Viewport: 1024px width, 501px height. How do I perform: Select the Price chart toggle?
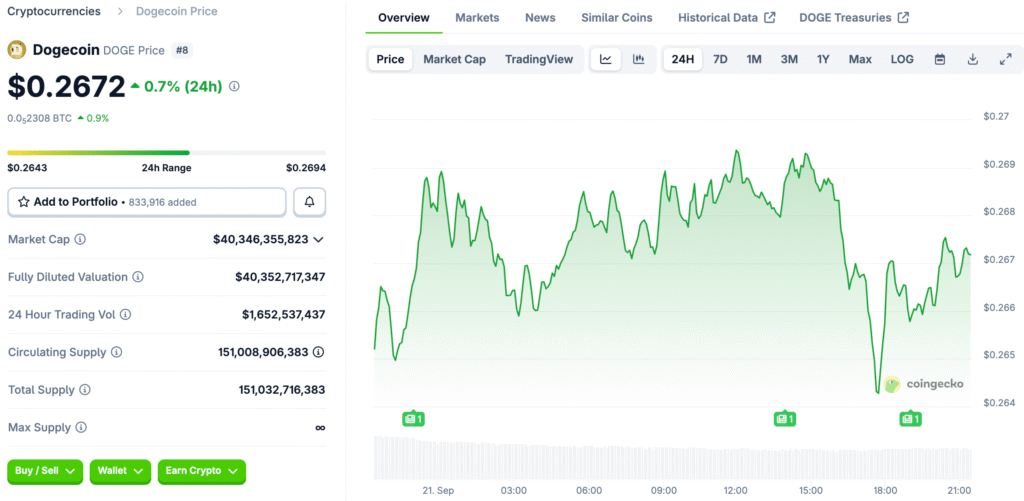[x=391, y=59]
